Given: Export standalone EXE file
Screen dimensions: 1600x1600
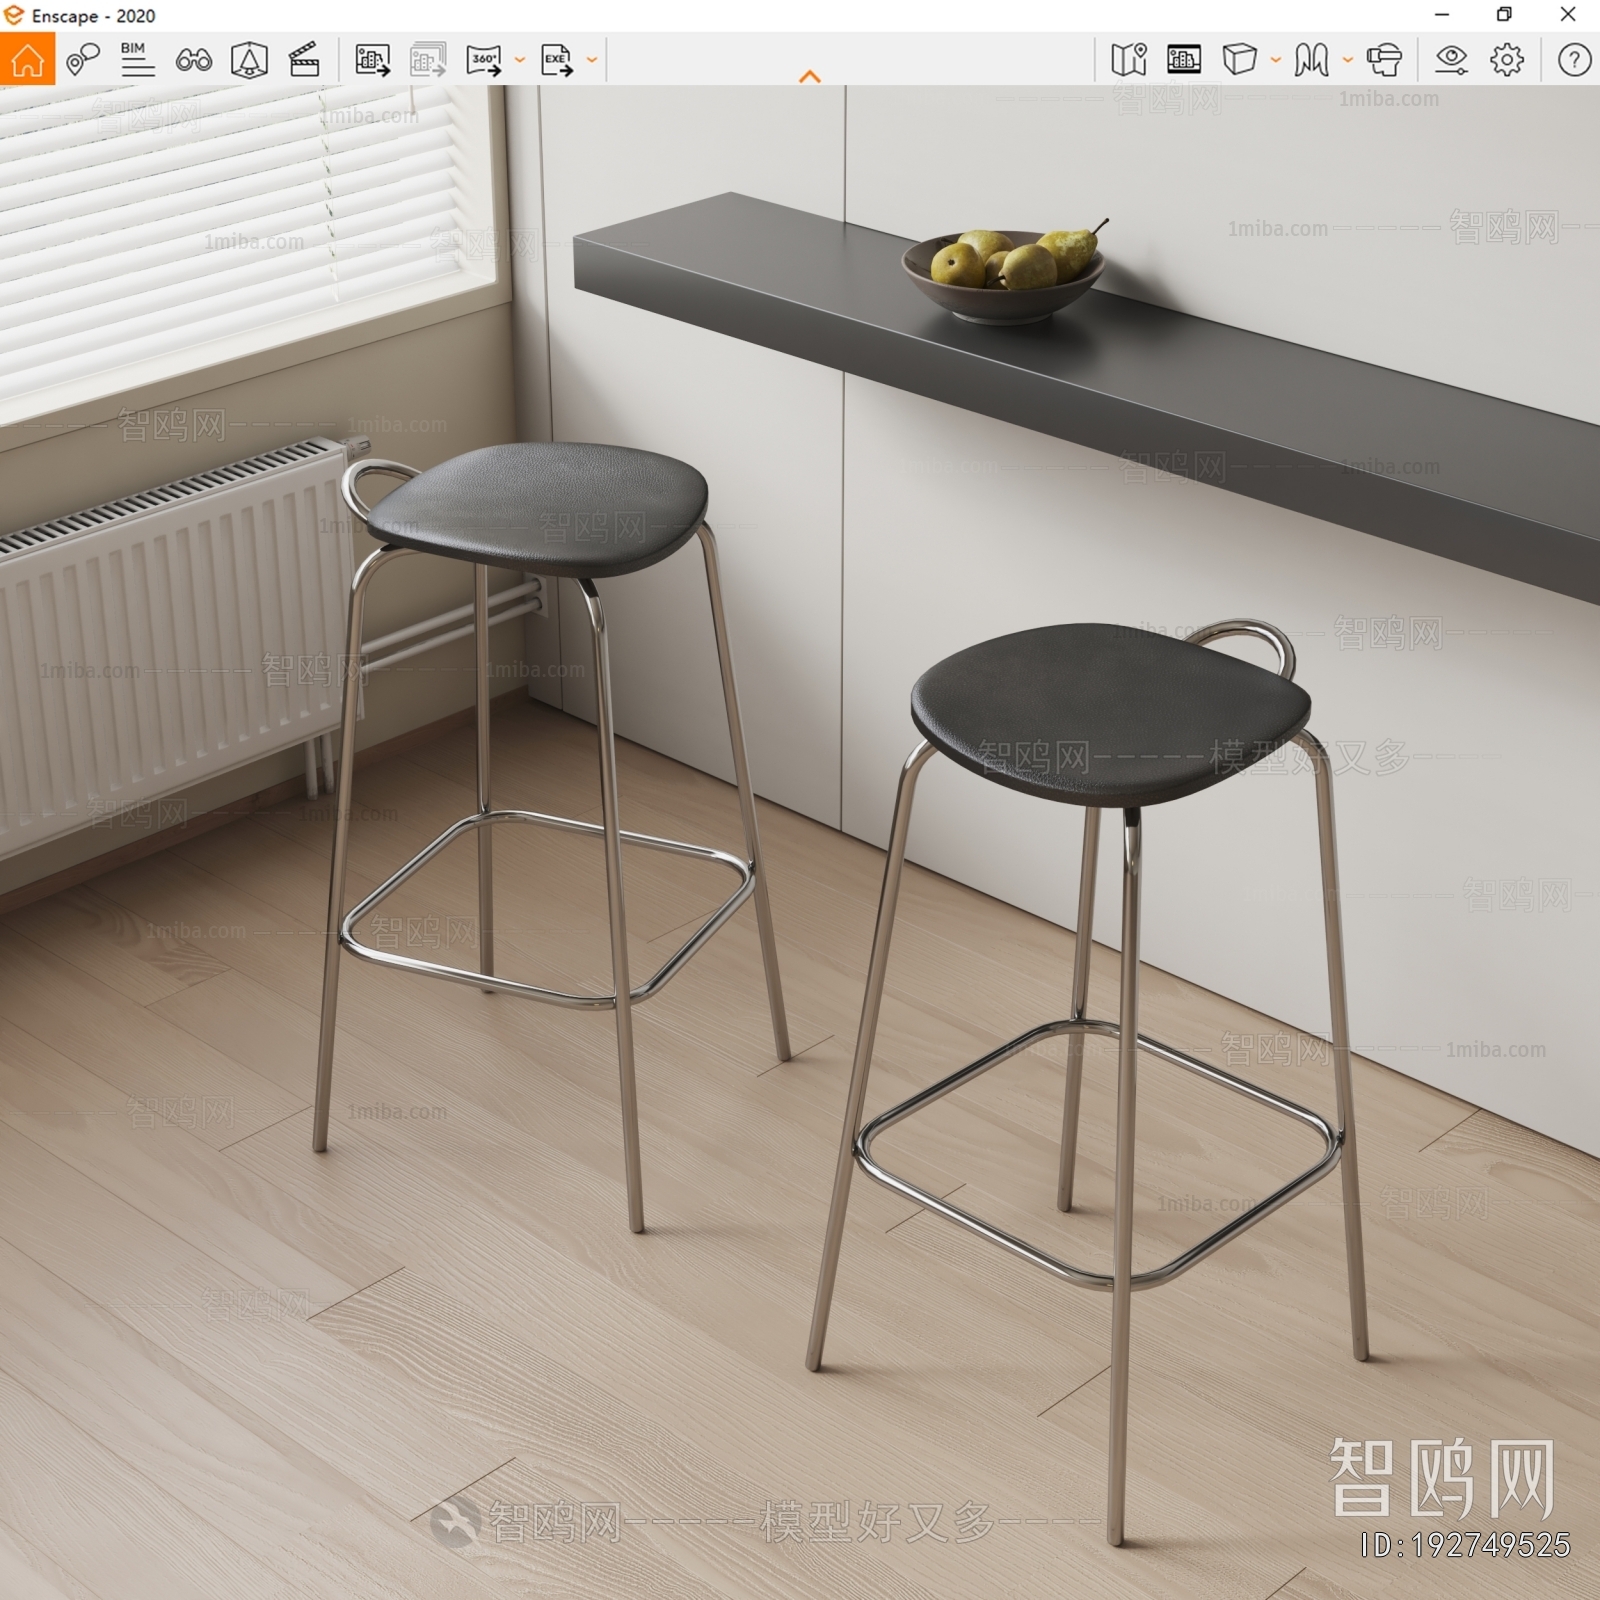Looking at the screenshot, I should tap(557, 60).
